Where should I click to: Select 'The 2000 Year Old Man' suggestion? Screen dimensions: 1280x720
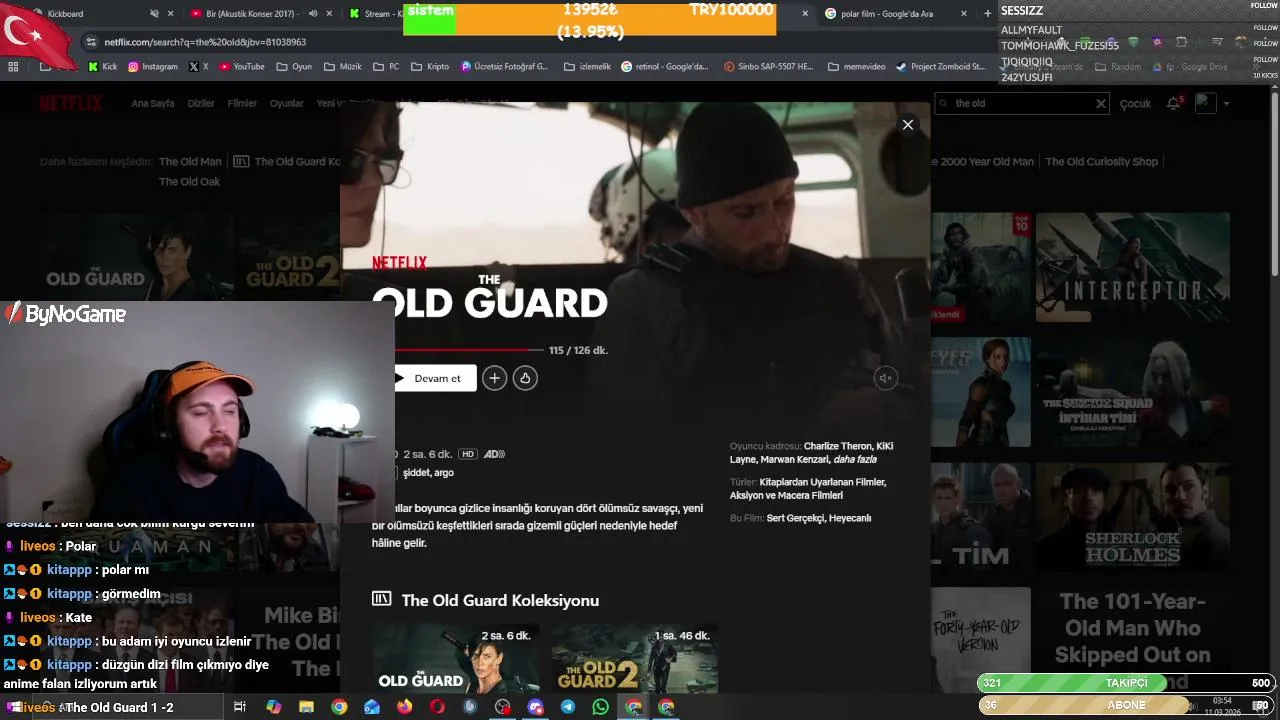(x=984, y=161)
